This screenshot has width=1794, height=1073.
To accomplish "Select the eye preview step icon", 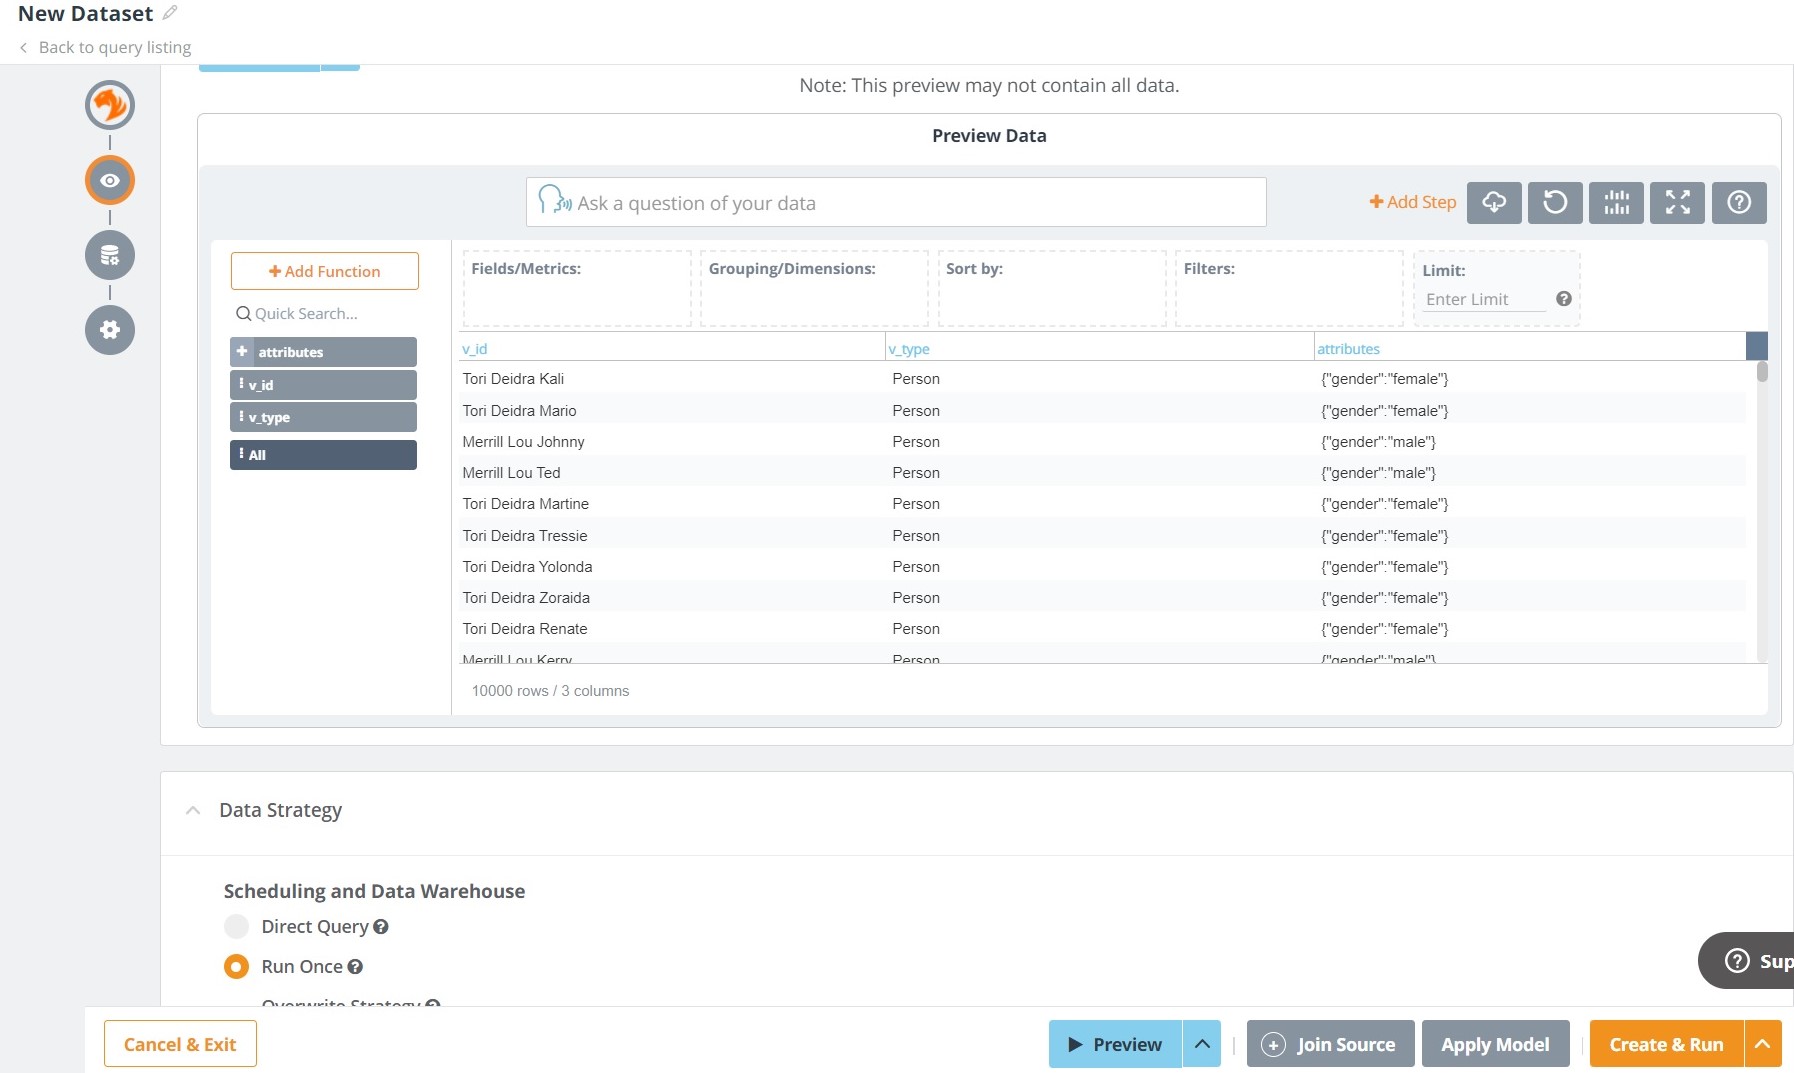I will [x=110, y=180].
